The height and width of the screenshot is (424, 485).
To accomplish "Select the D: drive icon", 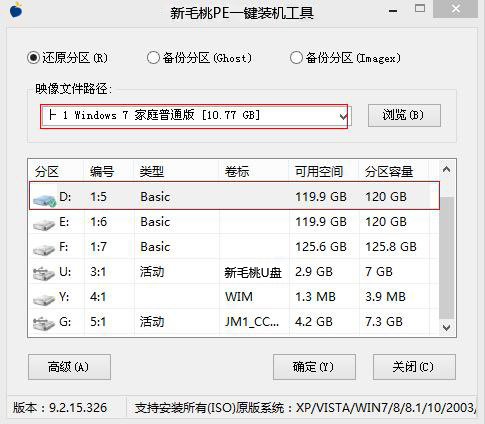I will click(x=45, y=200).
